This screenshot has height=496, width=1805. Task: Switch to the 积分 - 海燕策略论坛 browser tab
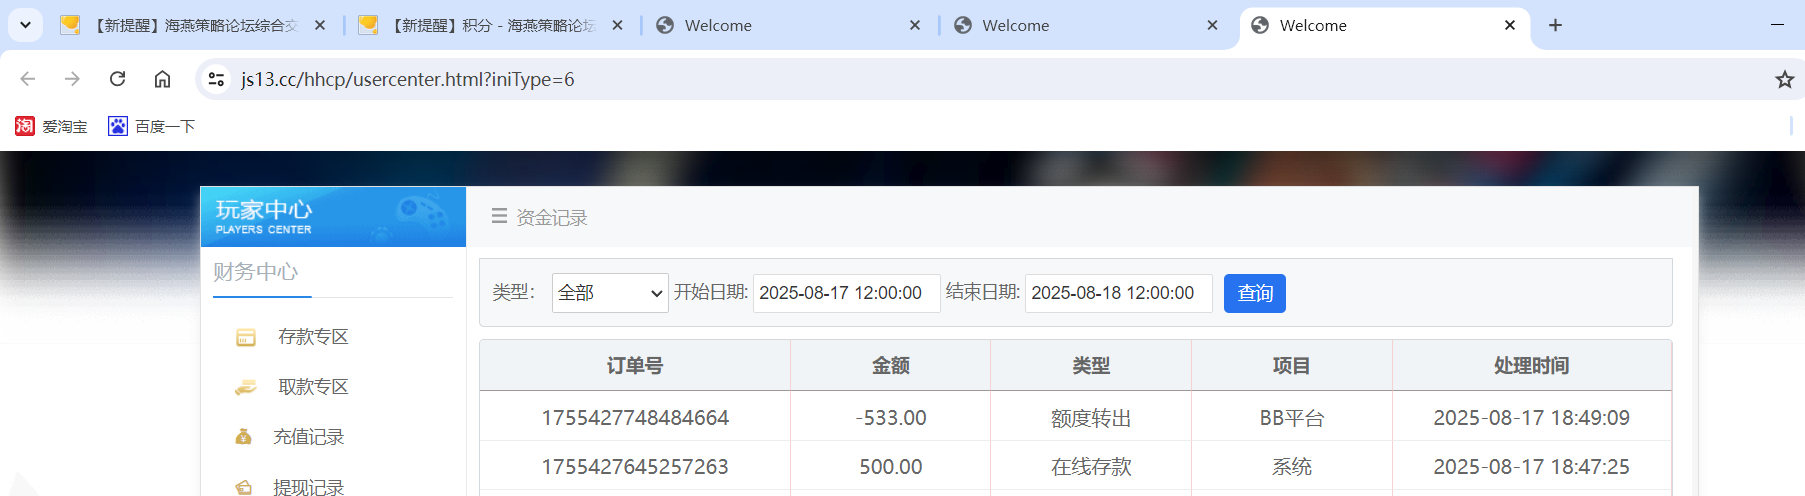[x=491, y=25]
